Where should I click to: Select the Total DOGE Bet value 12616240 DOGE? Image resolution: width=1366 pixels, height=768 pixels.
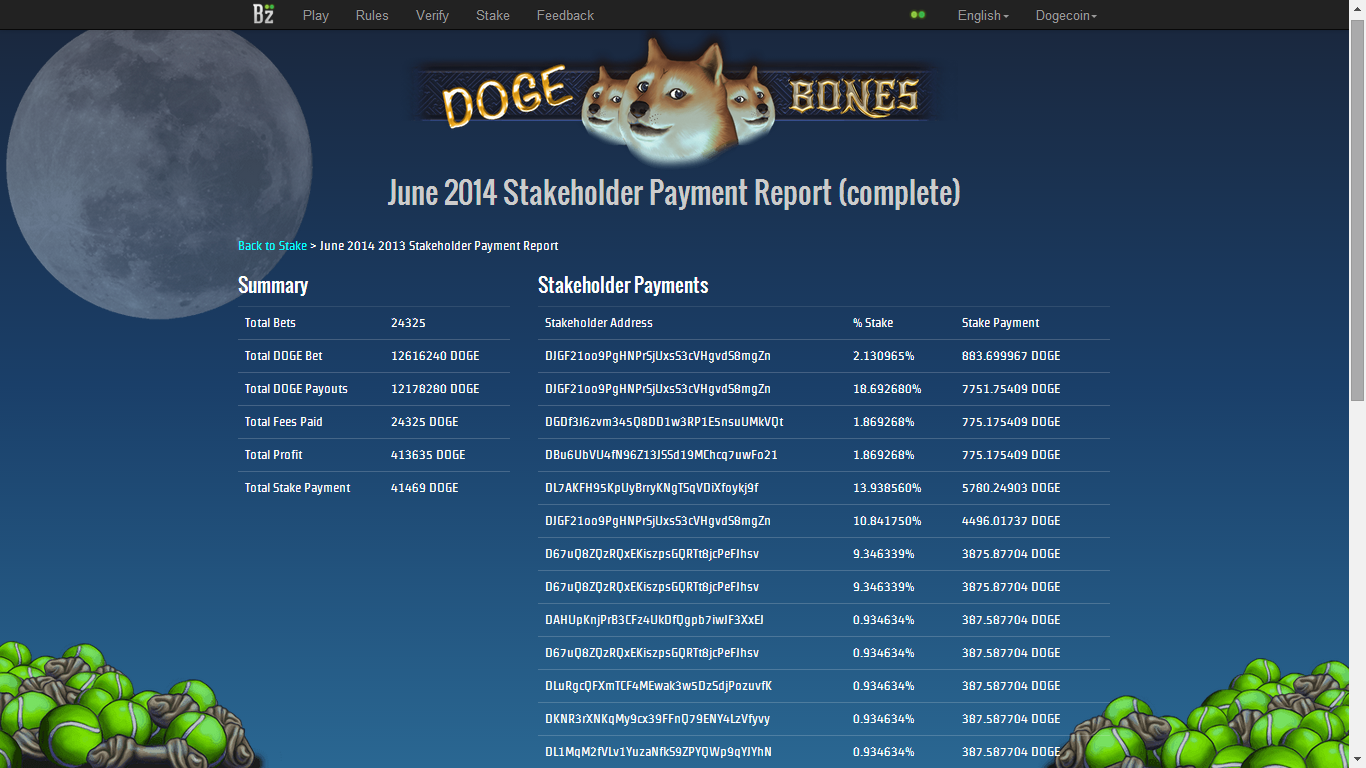(x=435, y=356)
